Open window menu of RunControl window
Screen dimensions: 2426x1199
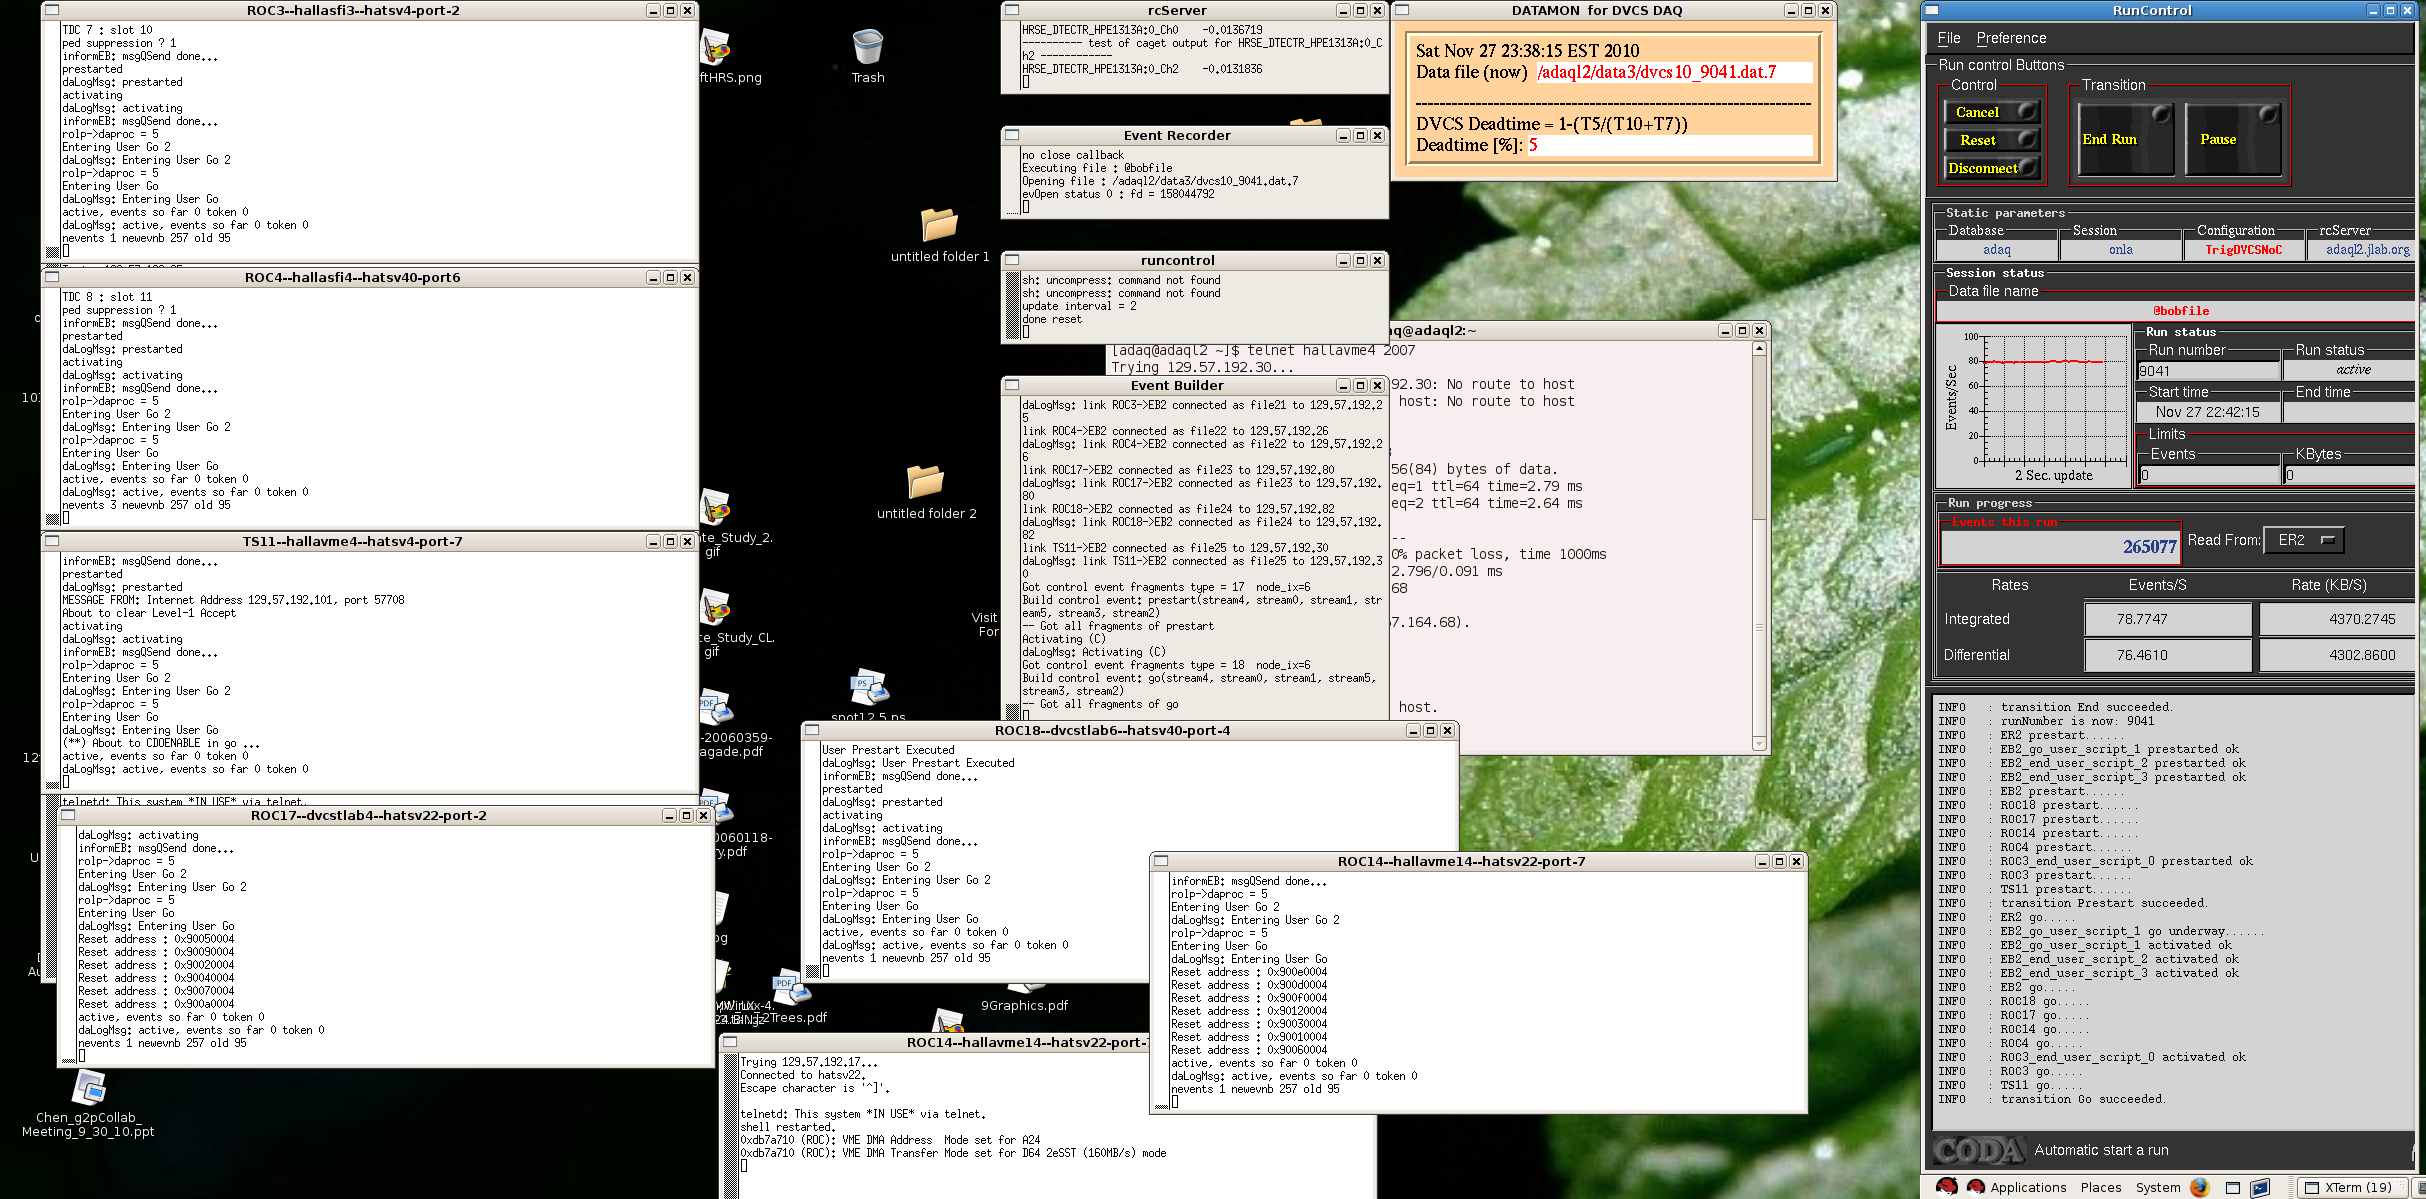[1932, 10]
